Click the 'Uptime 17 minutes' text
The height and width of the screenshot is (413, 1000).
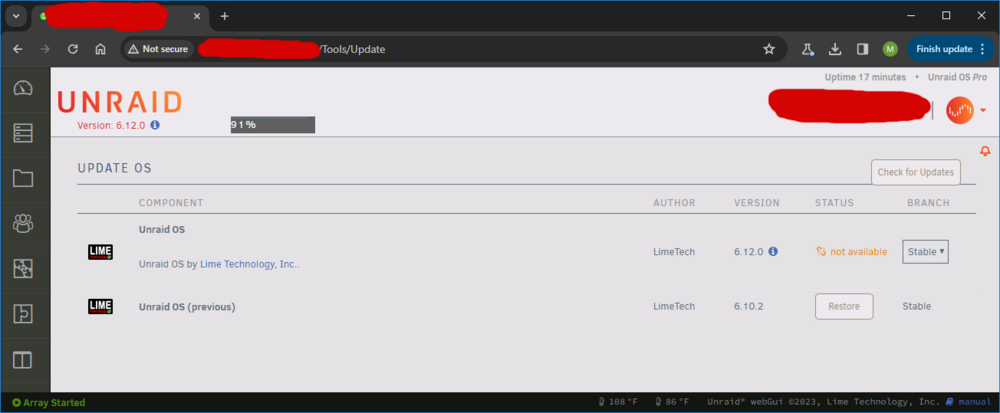[x=865, y=77]
